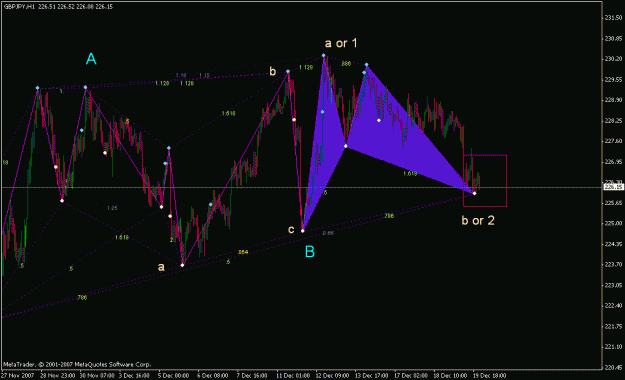Click the "11 Dec 01:00" time label
The height and width of the screenshot is (380, 625).
pyautogui.click(x=293, y=376)
